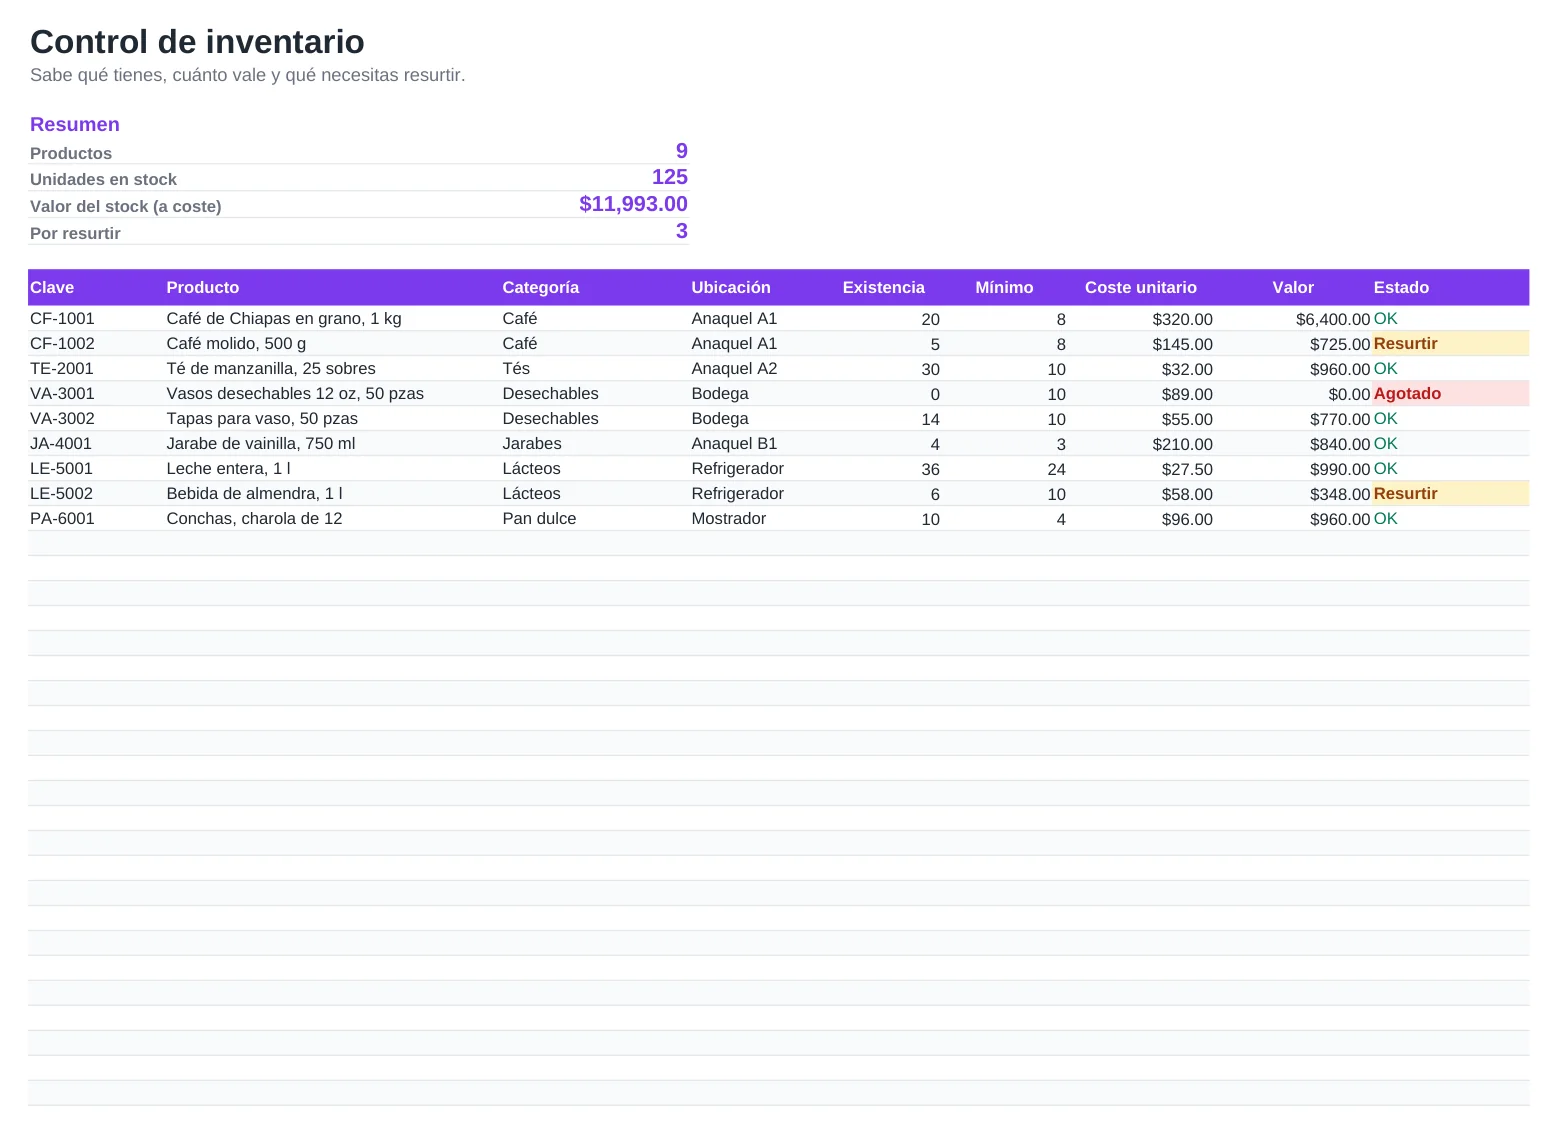Select cell with key LE-5002
This screenshot has width=1558, height=1134.
[x=61, y=493]
